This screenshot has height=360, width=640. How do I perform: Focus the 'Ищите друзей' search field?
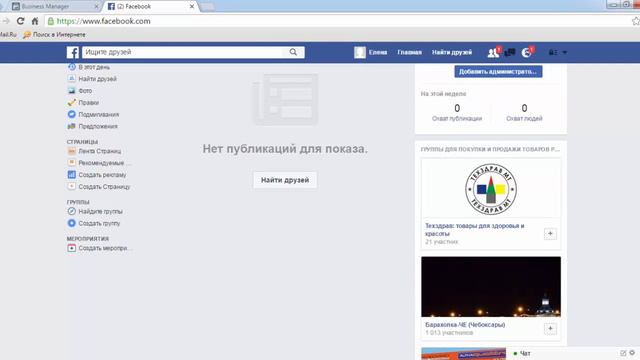click(x=183, y=52)
